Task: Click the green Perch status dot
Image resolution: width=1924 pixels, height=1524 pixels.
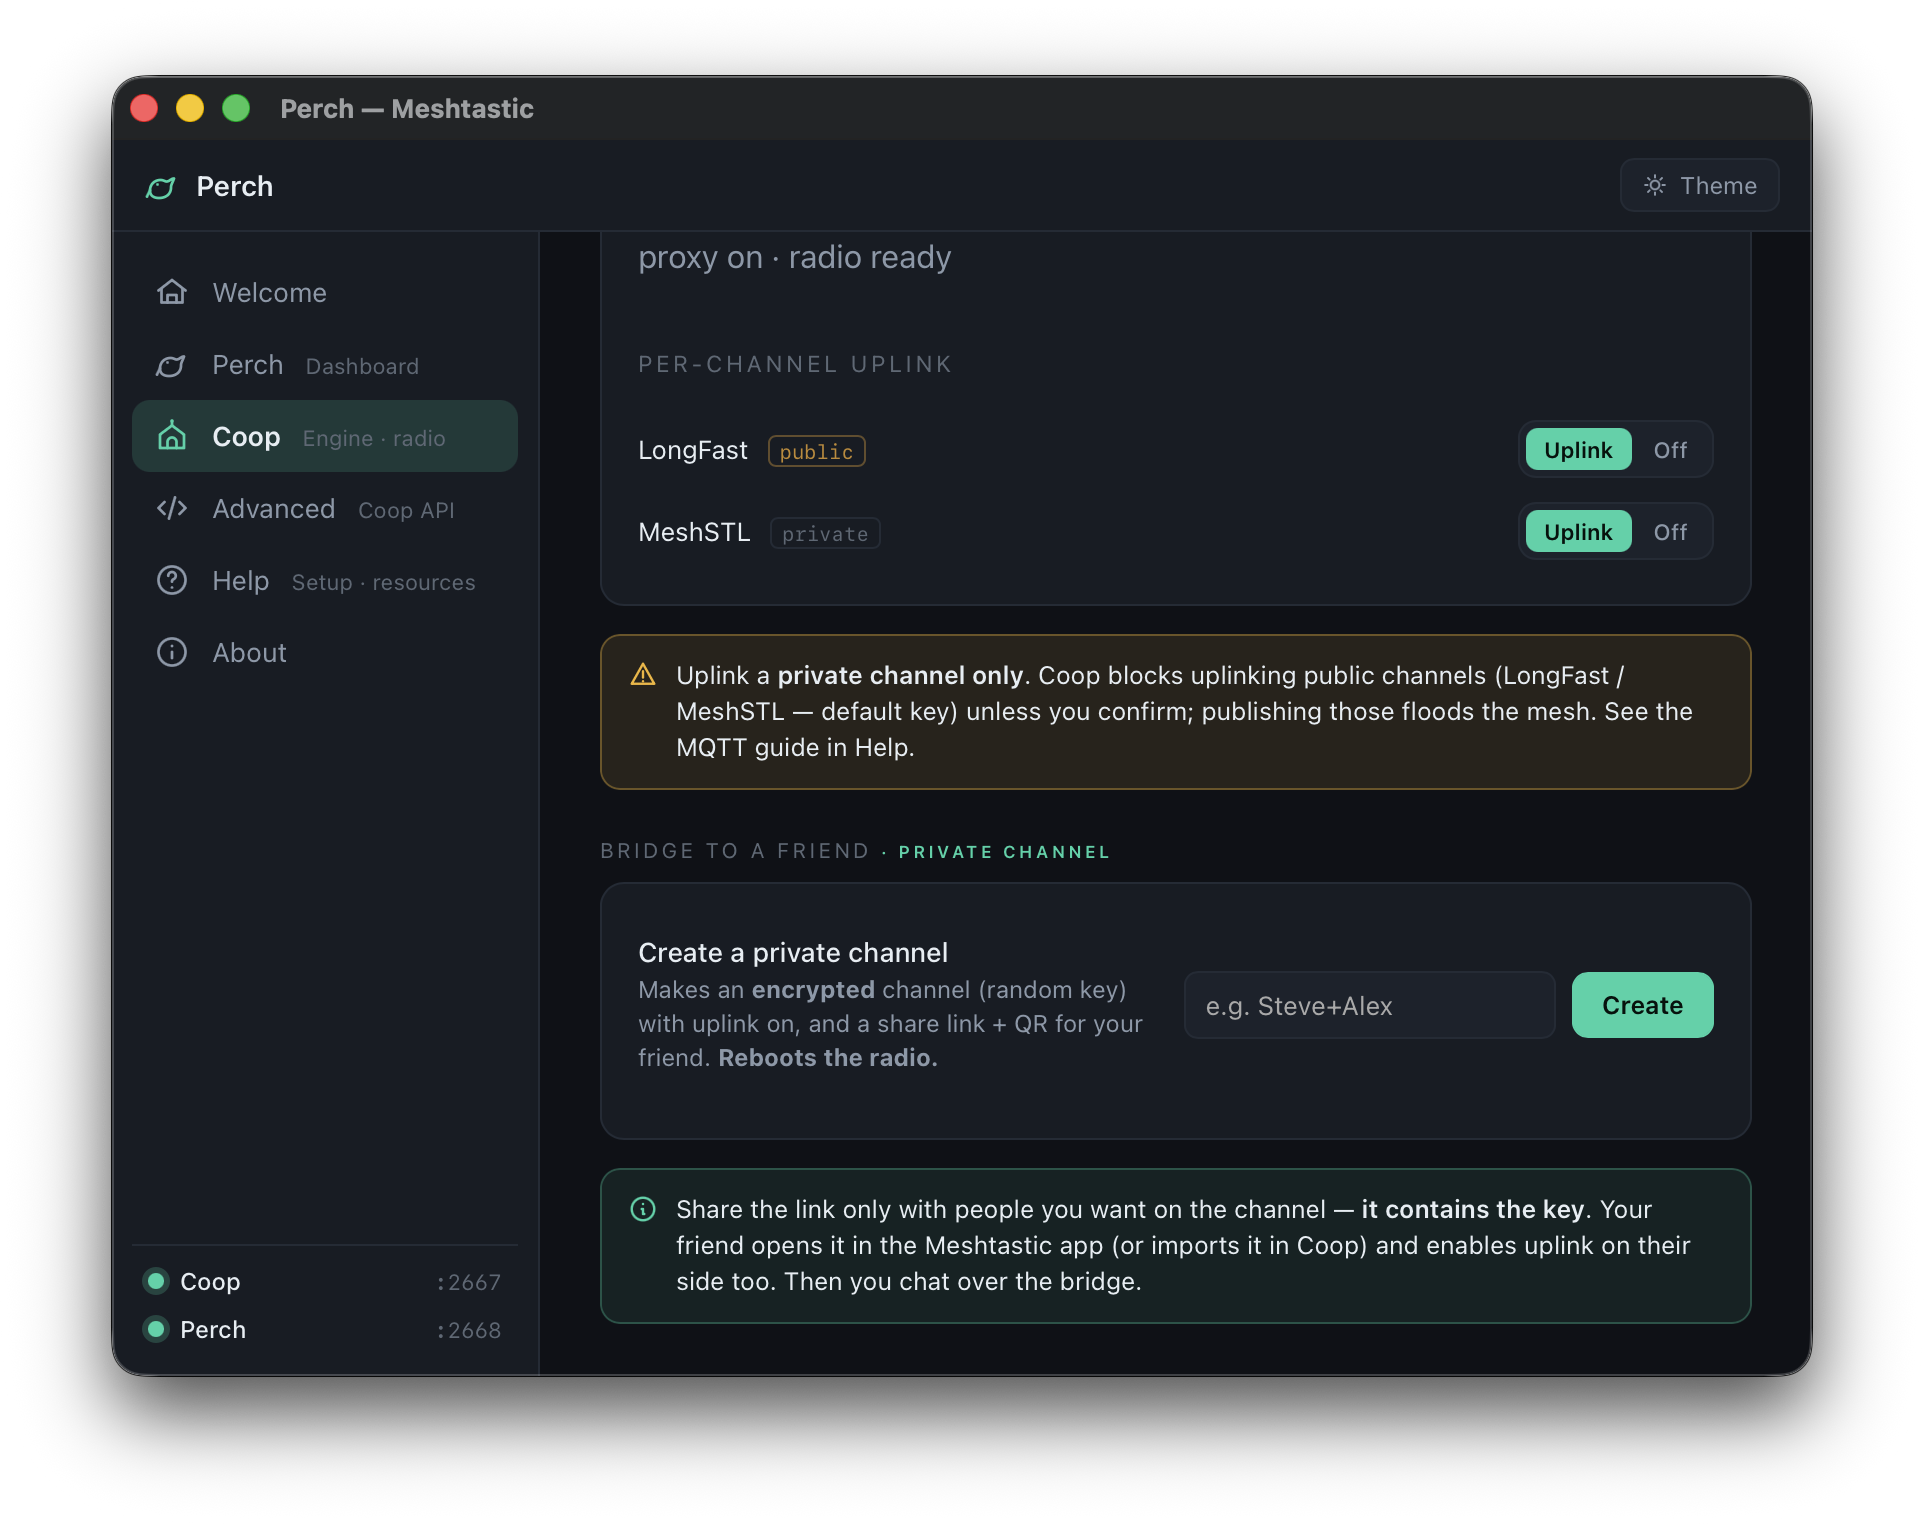Action: 156,1329
